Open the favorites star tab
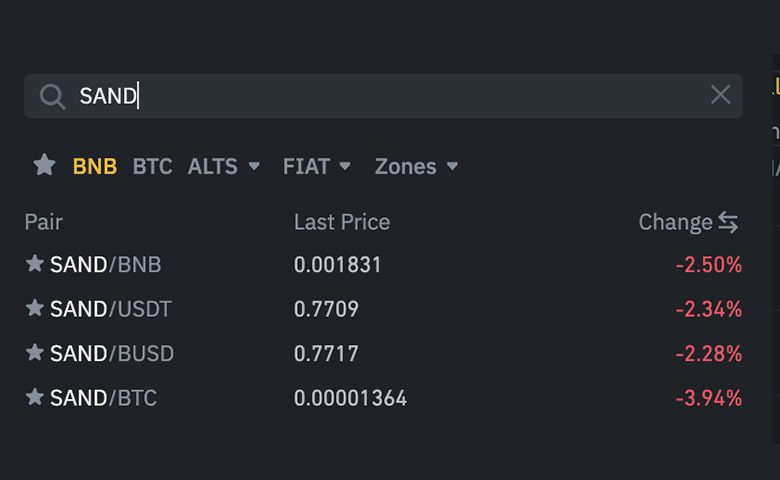Image resolution: width=780 pixels, height=480 pixels. [x=44, y=165]
